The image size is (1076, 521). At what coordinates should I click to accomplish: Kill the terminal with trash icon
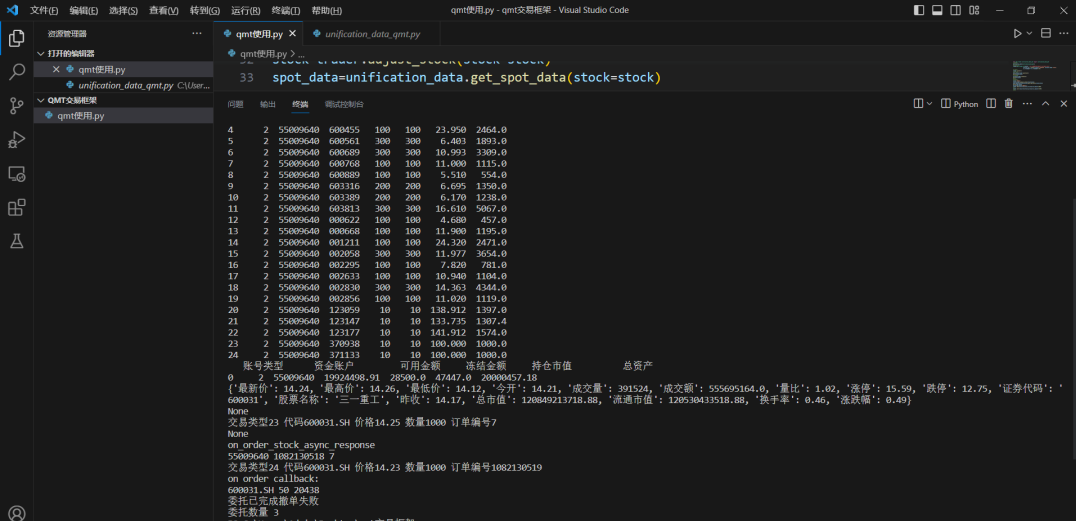pyautogui.click(x=1009, y=104)
